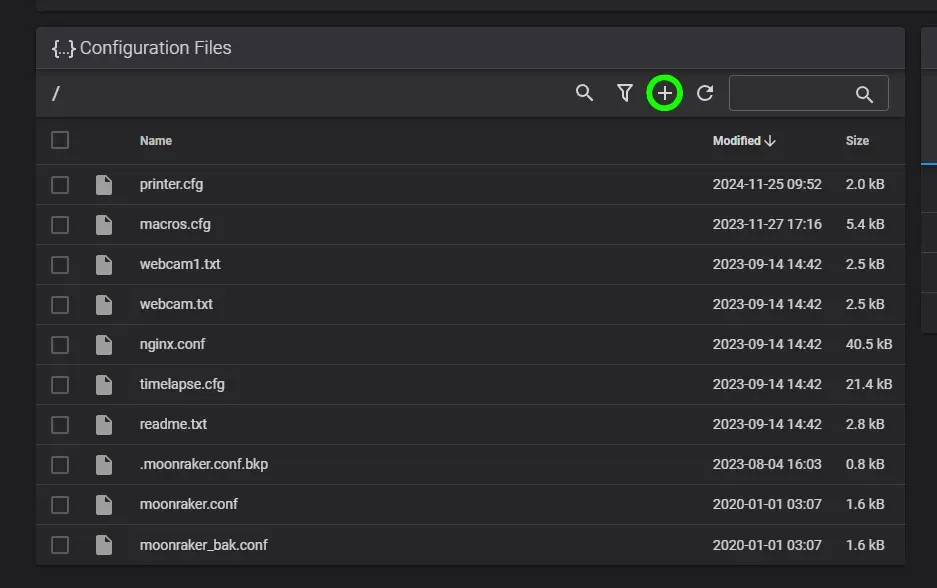
Task: Click the refresh file list icon
Action: point(705,93)
